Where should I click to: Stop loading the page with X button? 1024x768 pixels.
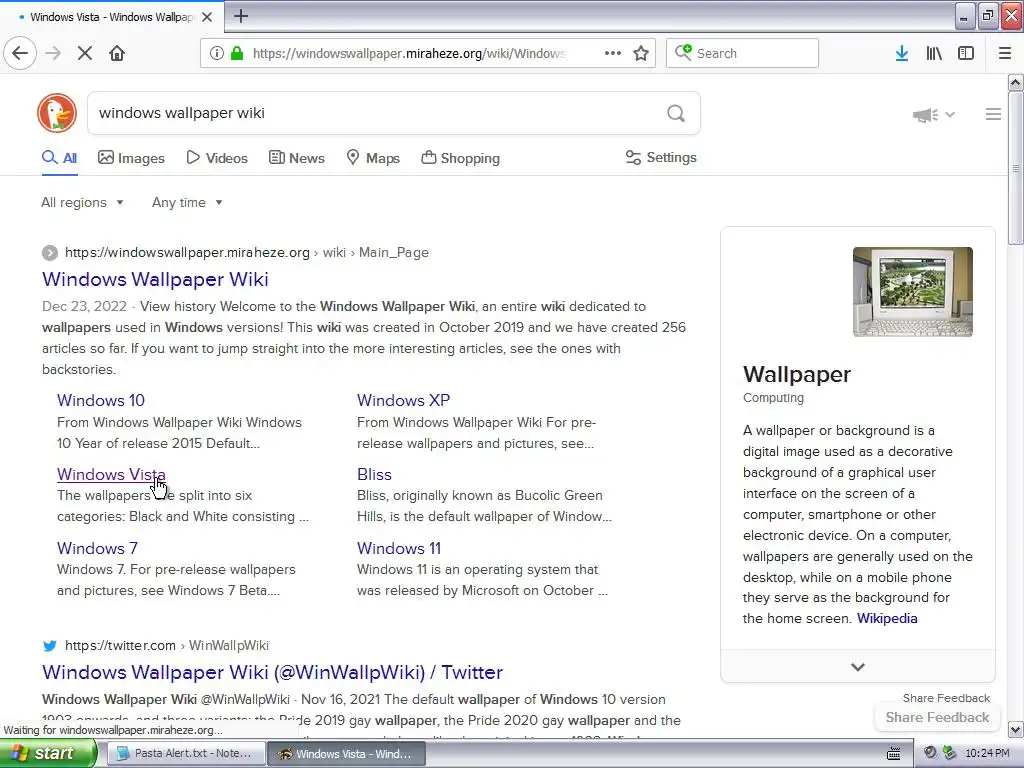(x=85, y=53)
